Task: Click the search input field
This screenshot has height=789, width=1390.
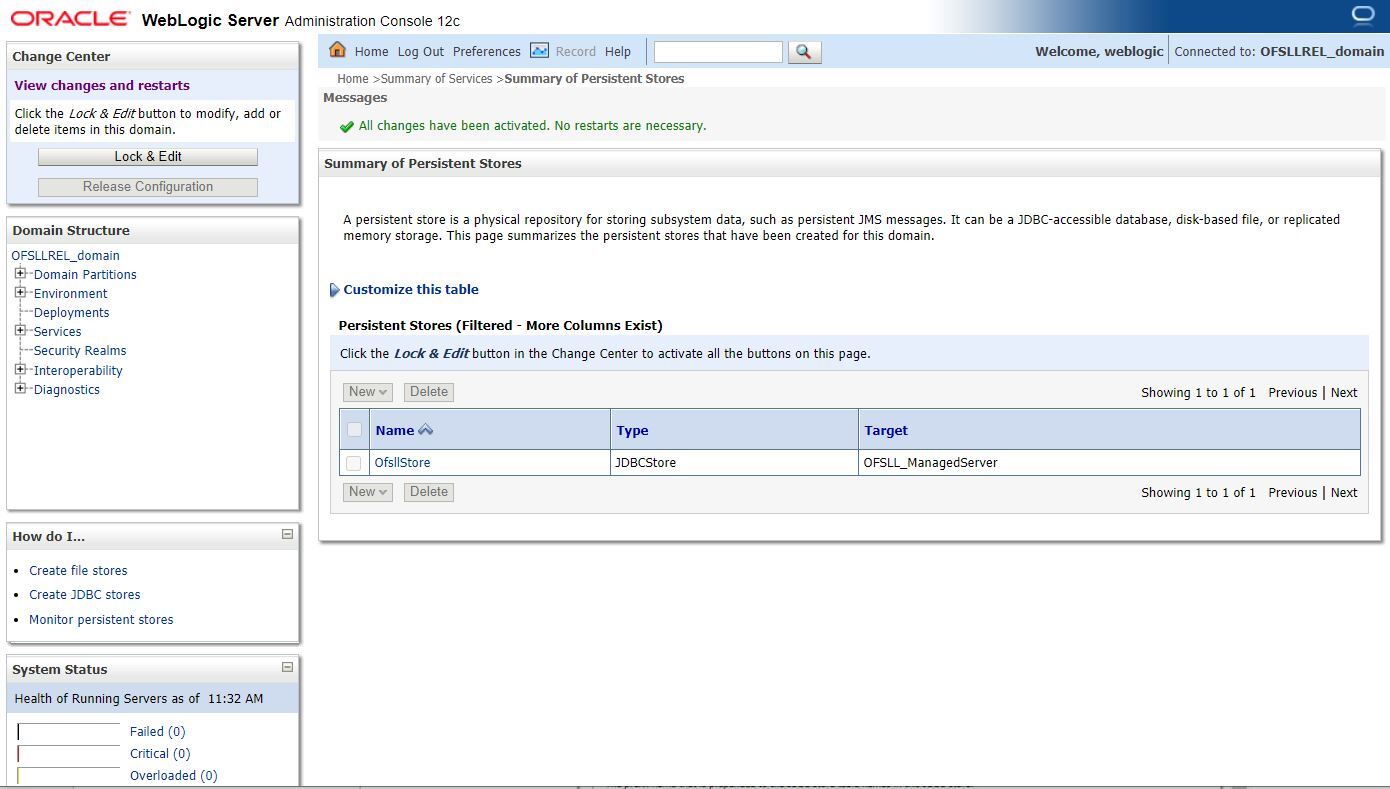Action: click(718, 52)
